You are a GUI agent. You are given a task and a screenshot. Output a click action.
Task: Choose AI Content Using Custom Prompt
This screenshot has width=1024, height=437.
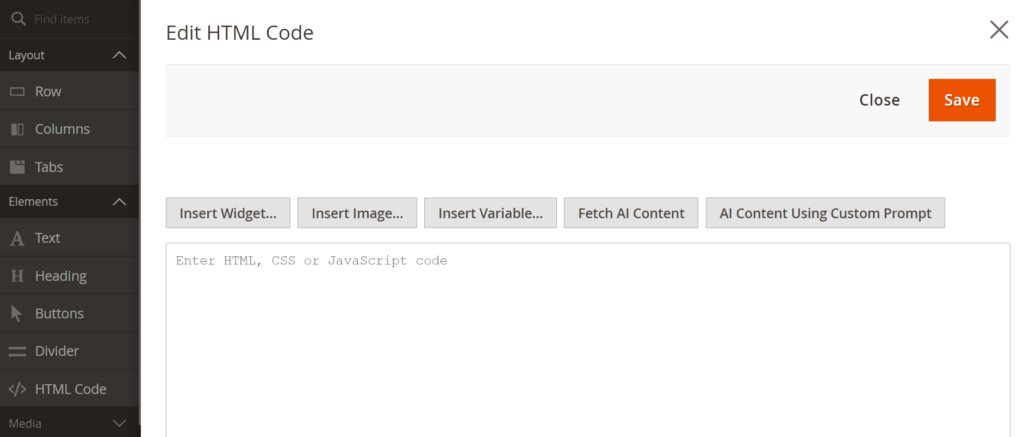tap(825, 213)
